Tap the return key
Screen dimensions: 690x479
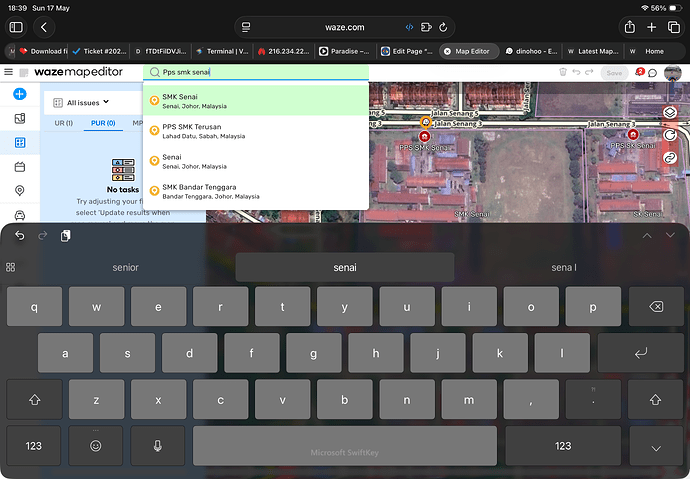[640, 353]
